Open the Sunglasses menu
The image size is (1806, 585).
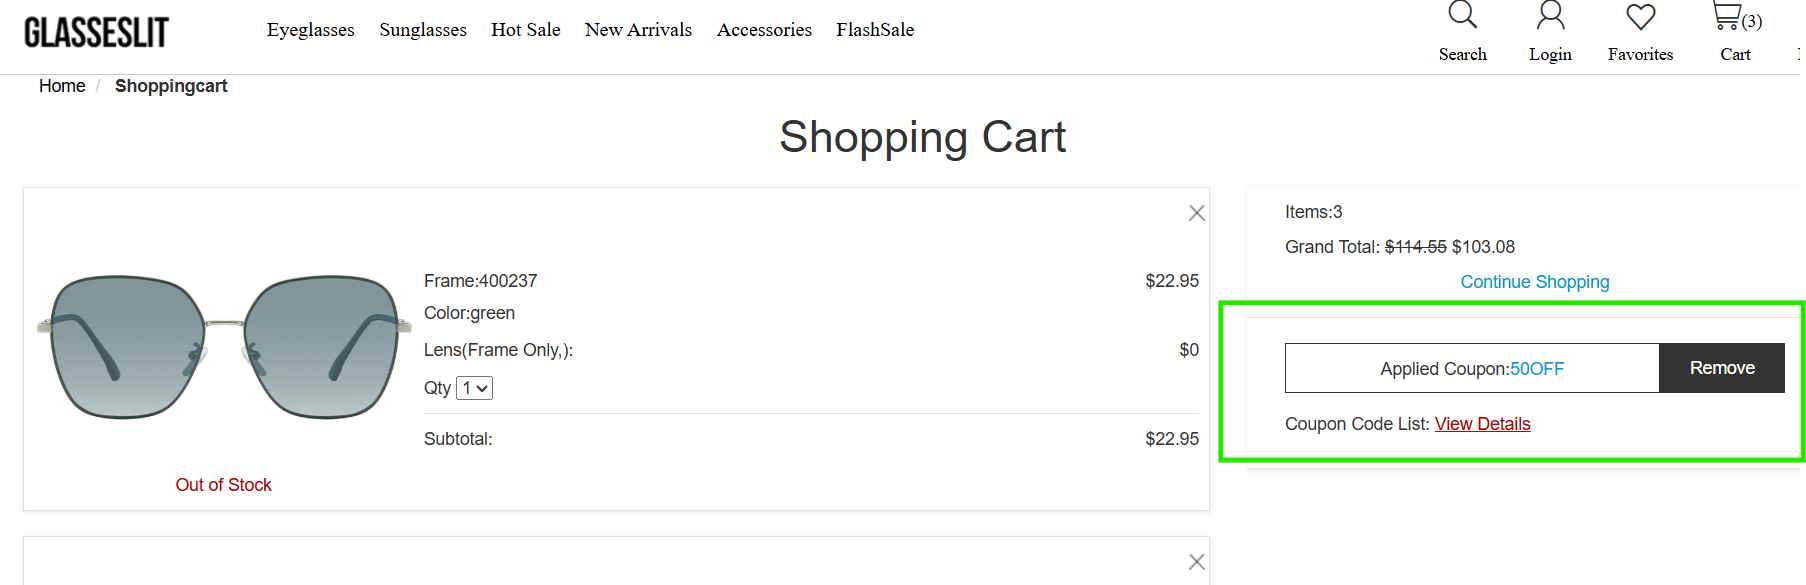pos(422,29)
